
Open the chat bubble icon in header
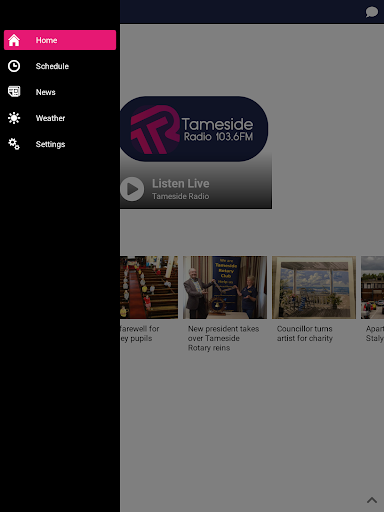click(372, 12)
